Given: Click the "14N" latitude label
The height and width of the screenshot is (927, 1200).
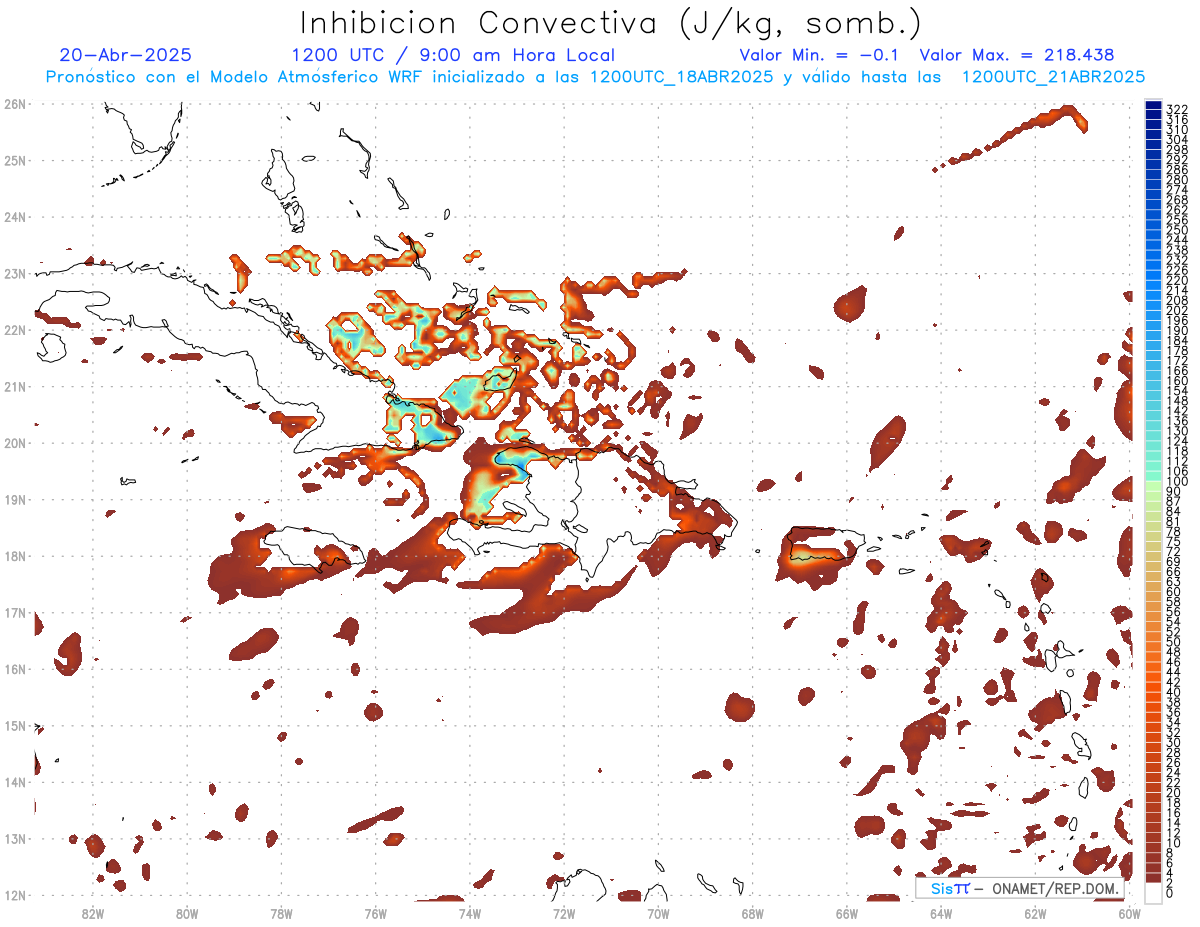Looking at the screenshot, I should (x=14, y=782).
